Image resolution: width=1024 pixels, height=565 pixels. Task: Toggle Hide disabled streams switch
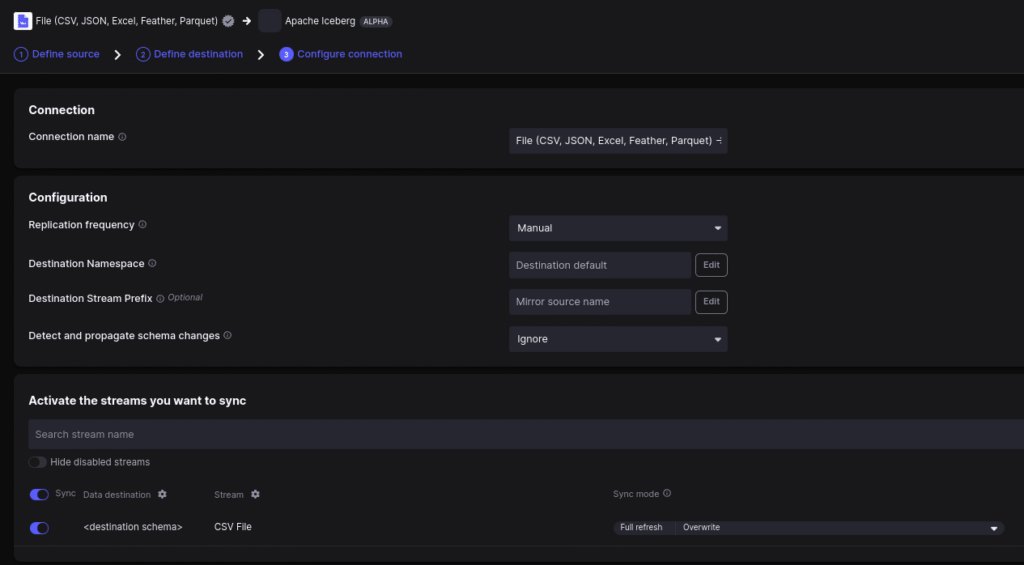37,462
